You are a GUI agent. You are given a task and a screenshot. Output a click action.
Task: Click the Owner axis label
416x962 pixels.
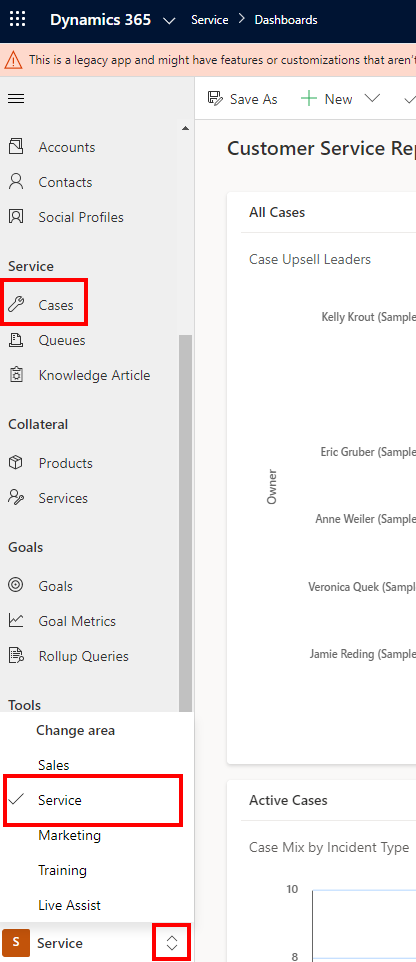(x=271, y=487)
